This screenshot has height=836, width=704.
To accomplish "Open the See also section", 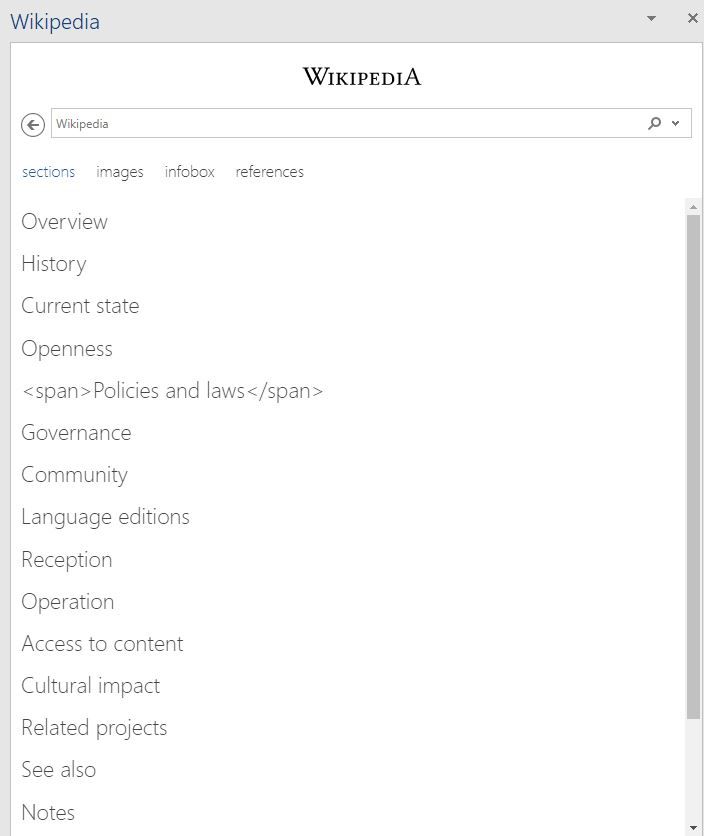I will click(x=59, y=770).
